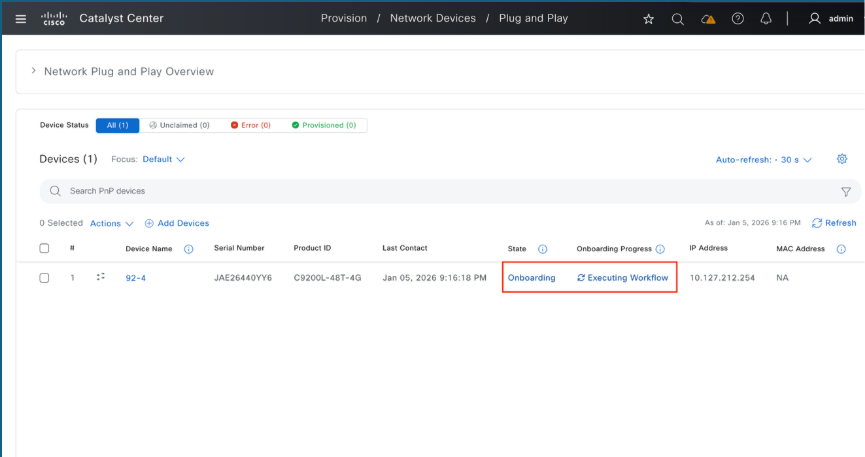Screen dimensions: 865x457
Task: Click the info icon beside State
Action: (542, 249)
